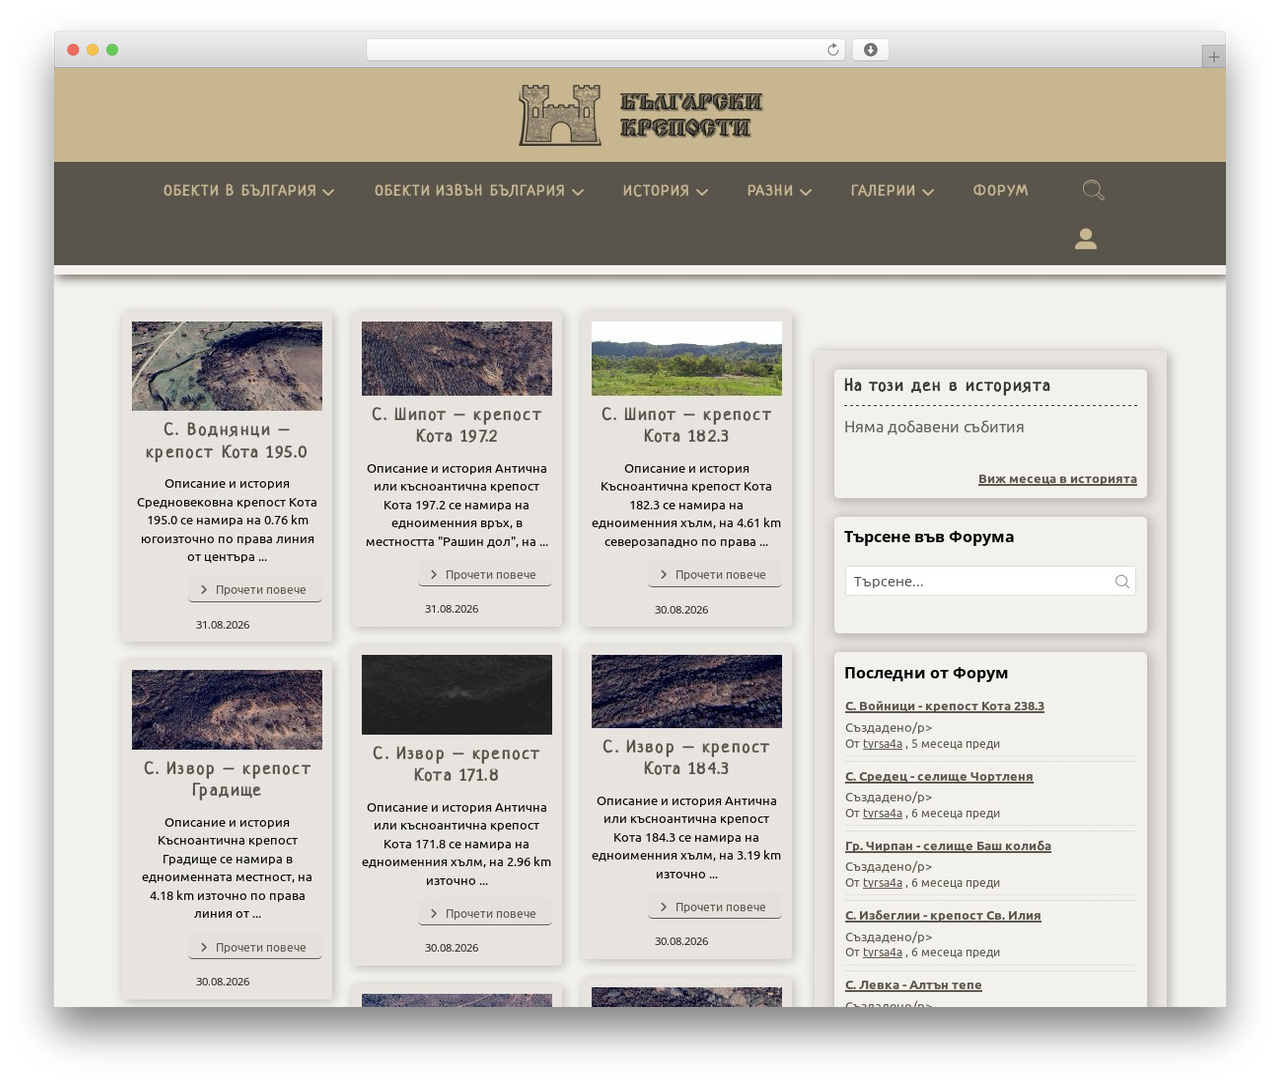Screen dimensions: 1280x1084
Task: Click the magnifier icon in forum search box
Action: click(1122, 581)
